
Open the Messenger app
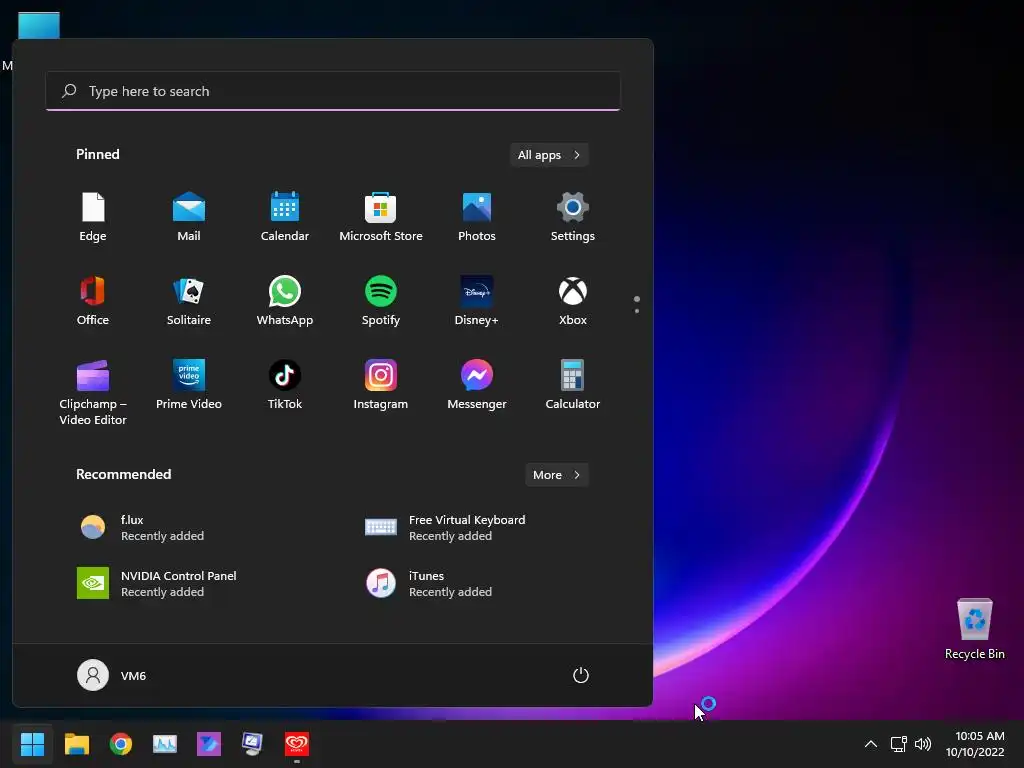point(477,385)
